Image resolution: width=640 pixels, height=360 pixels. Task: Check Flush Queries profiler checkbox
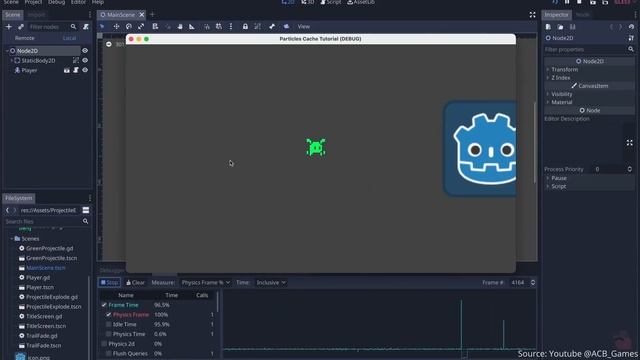pos(109,353)
